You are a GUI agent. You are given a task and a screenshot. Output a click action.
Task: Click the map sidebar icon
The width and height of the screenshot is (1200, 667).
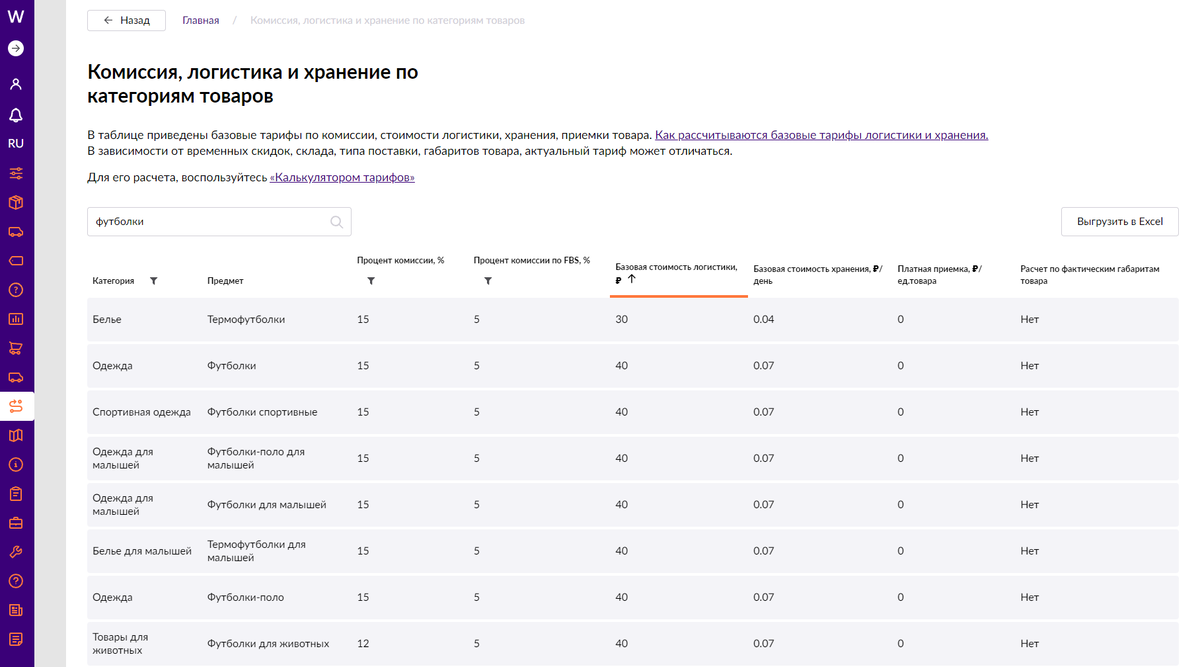point(16,435)
